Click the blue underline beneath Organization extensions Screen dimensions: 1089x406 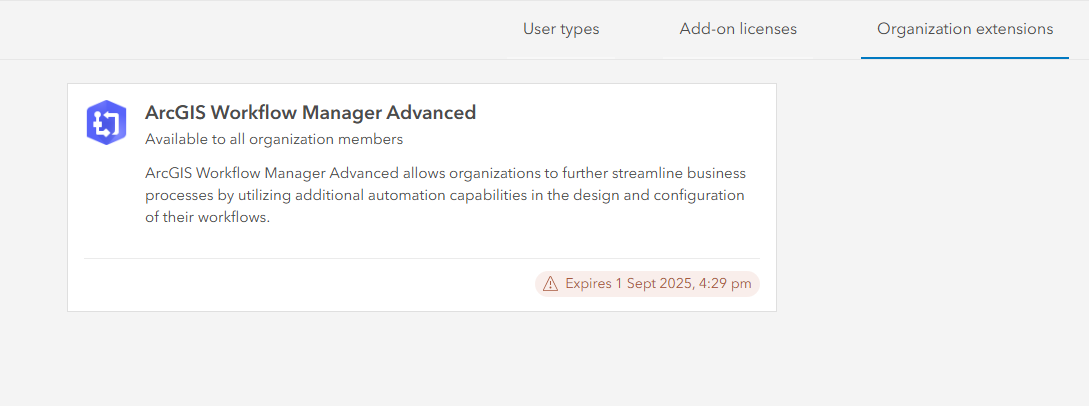click(x=965, y=58)
